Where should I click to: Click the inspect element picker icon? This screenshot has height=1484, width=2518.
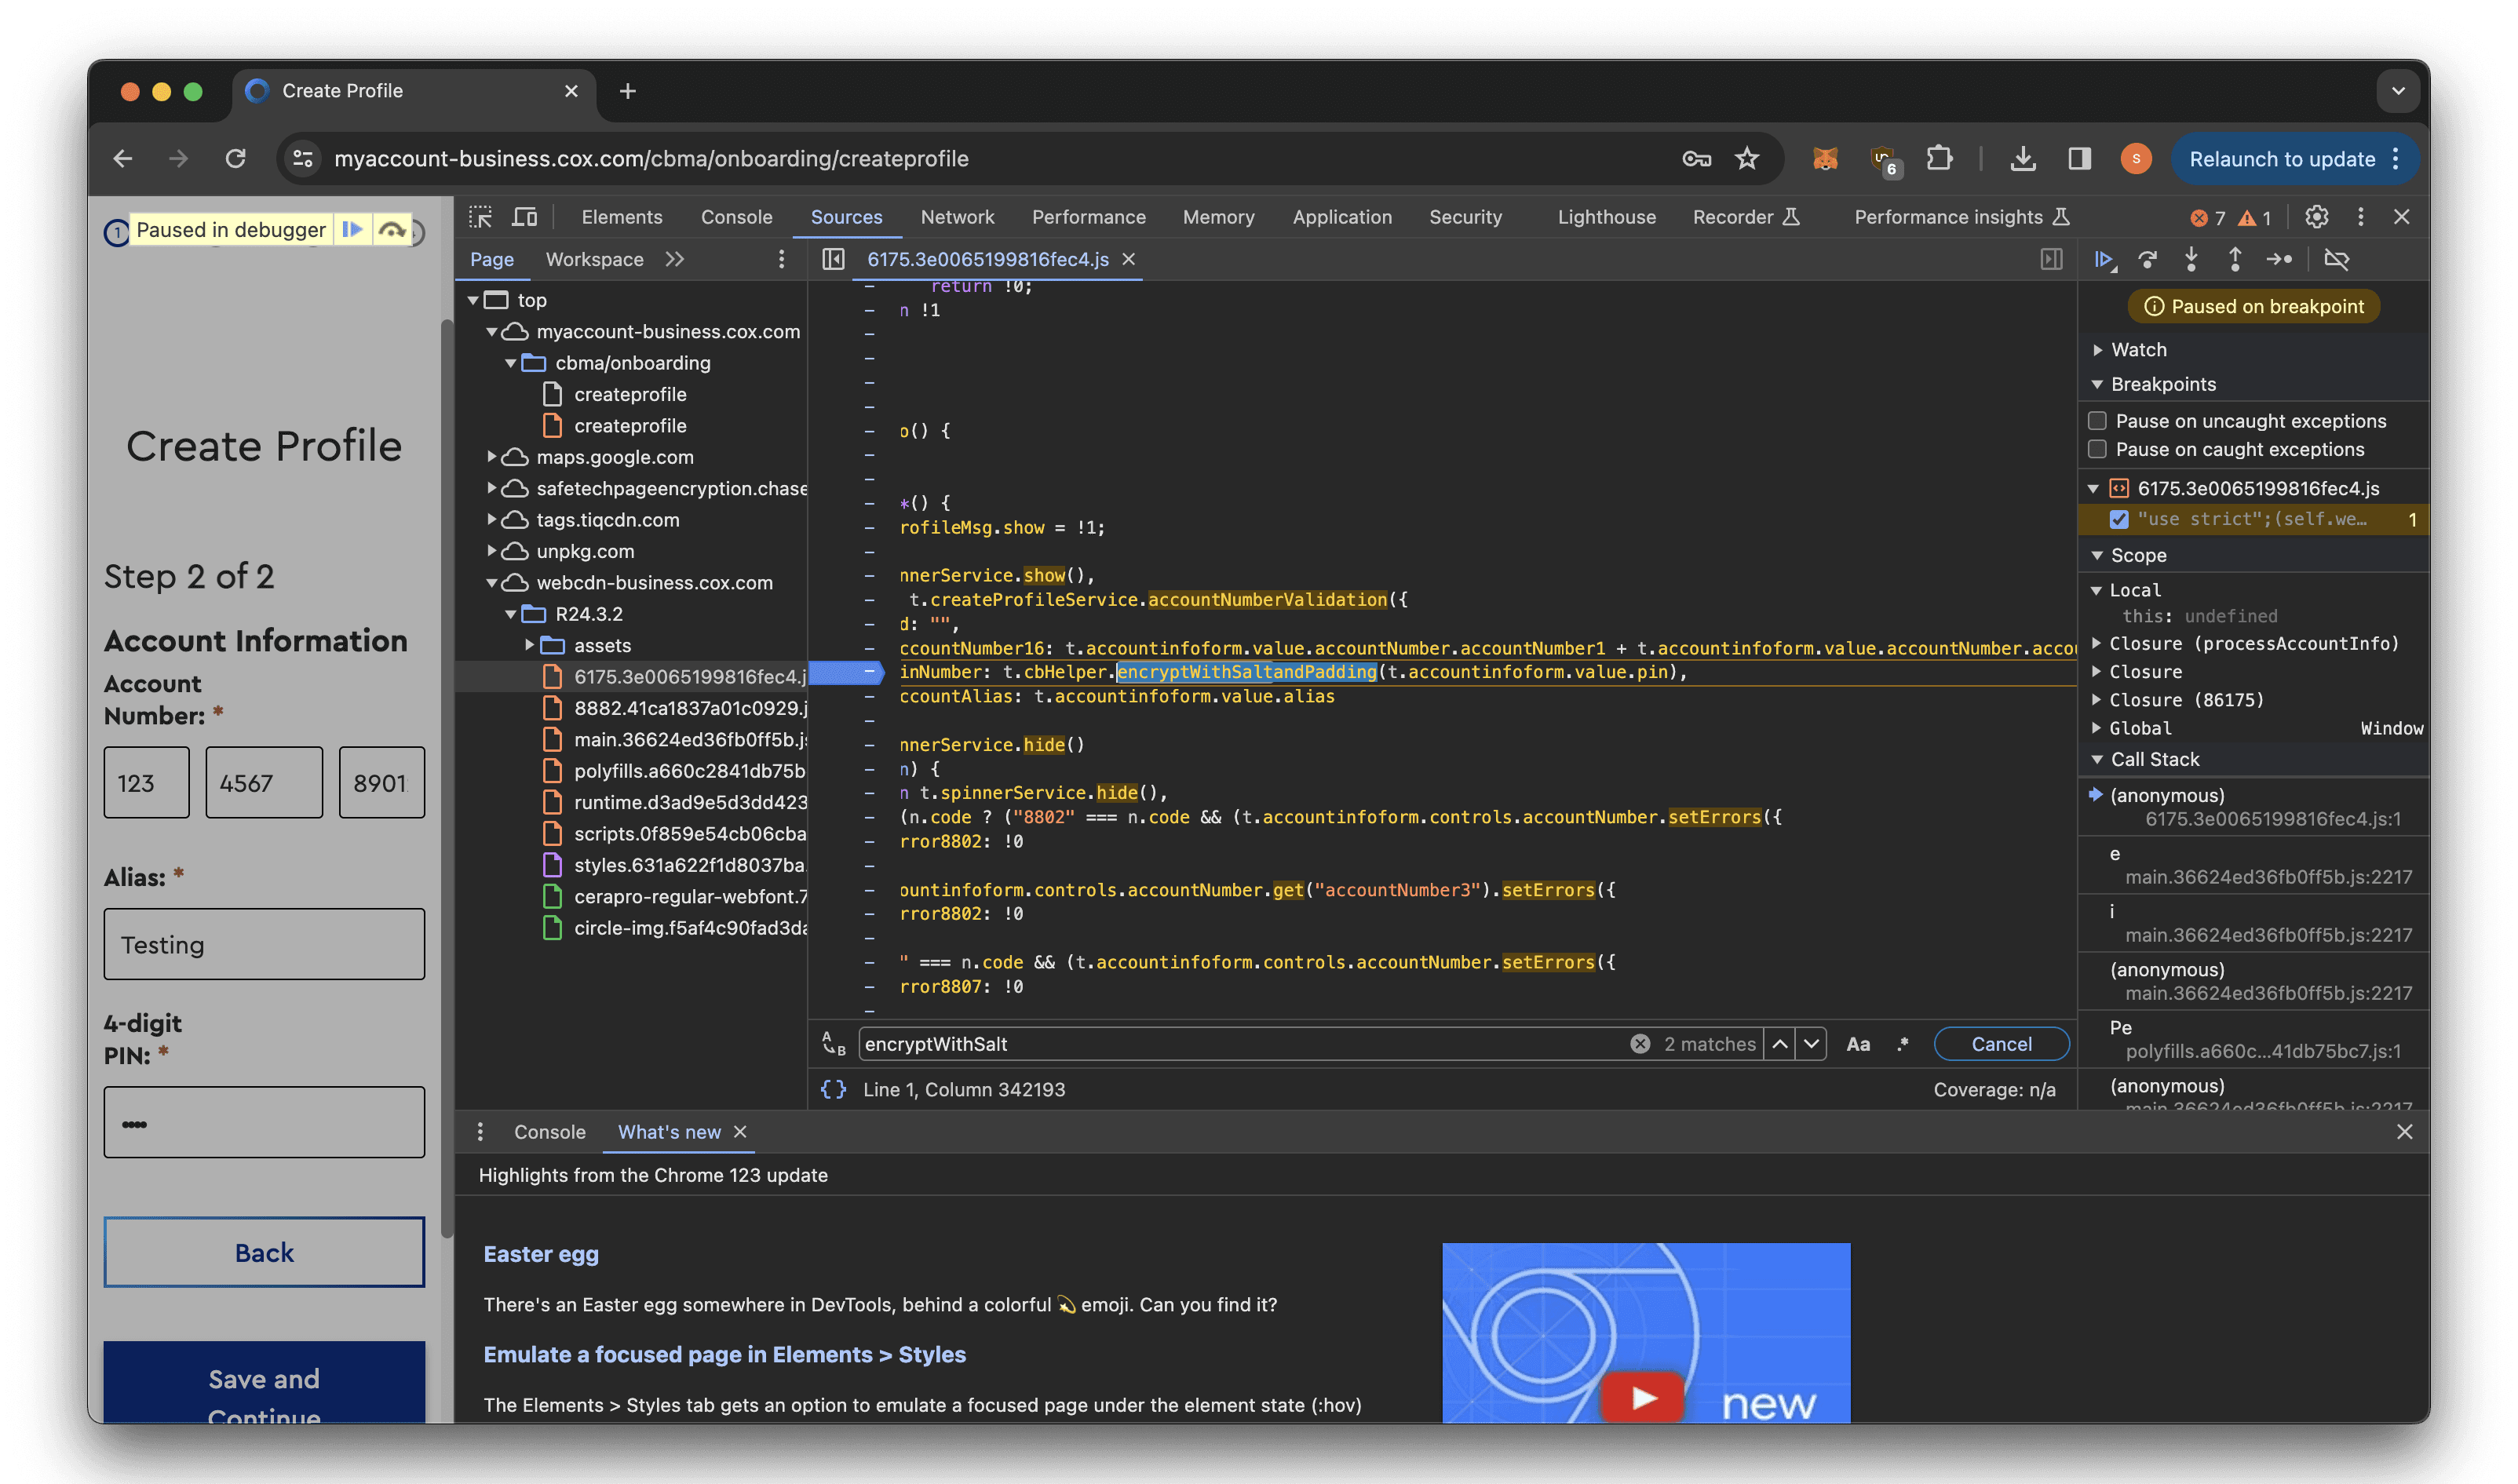tap(481, 217)
